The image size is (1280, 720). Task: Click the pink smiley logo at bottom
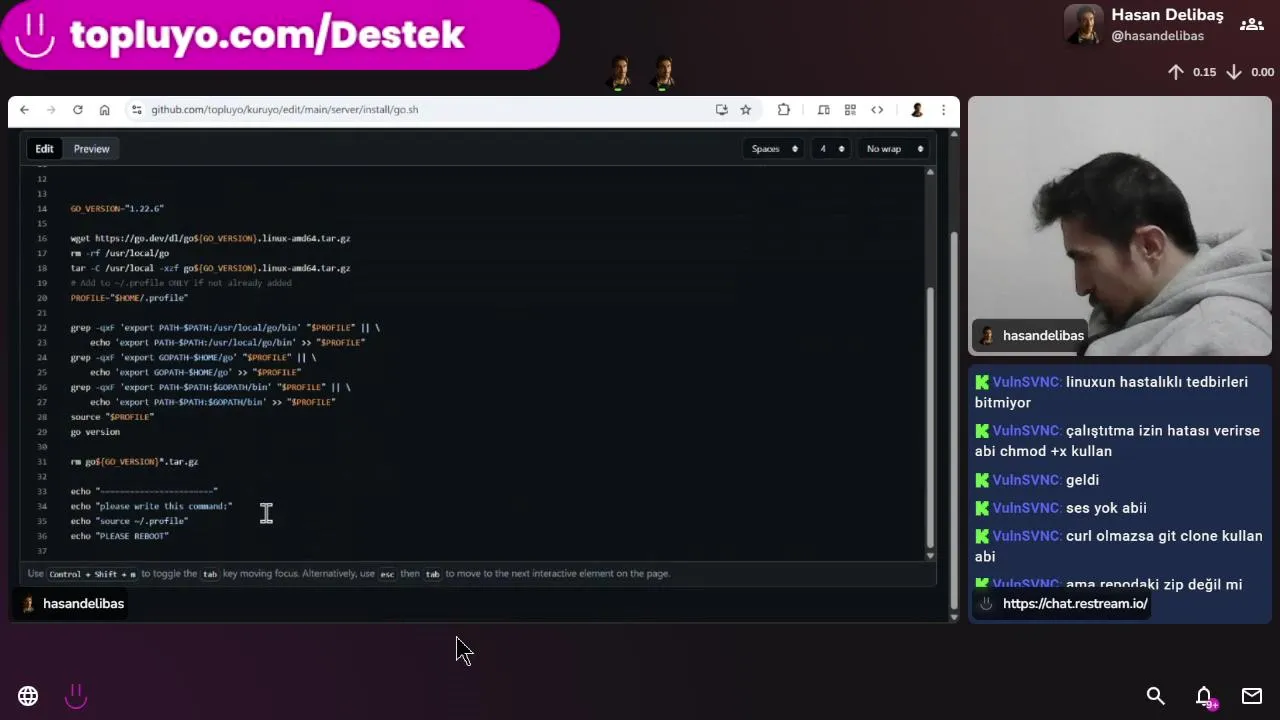pyautogui.click(x=76, y=696)
